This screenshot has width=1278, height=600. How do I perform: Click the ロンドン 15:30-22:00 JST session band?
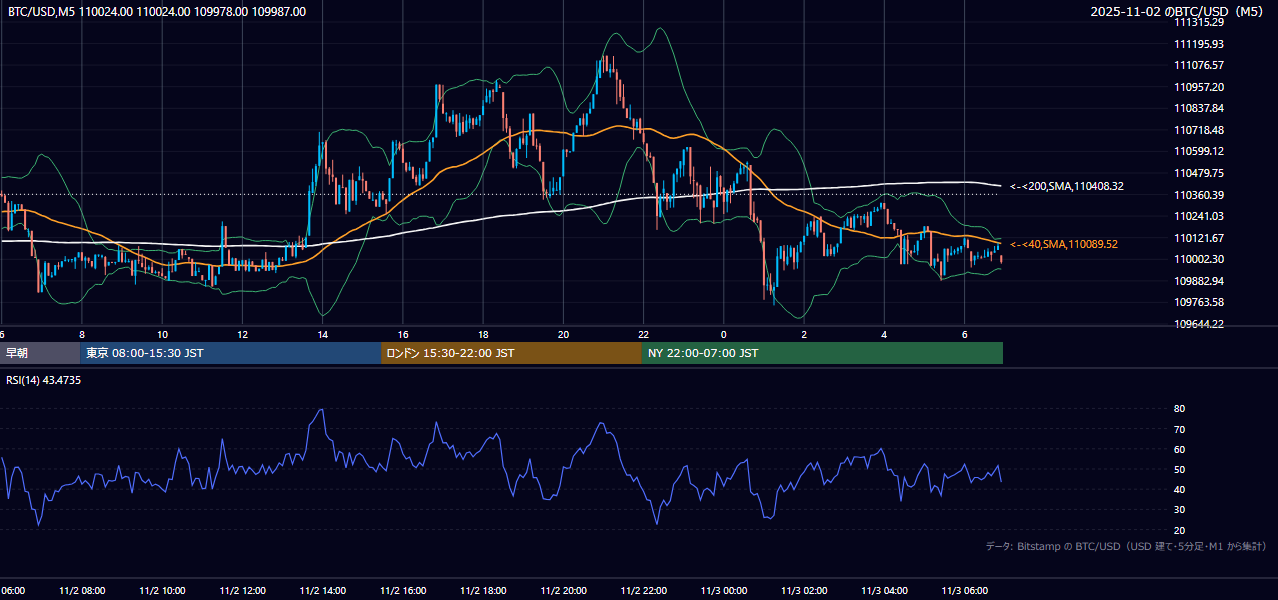coord(511,353)
